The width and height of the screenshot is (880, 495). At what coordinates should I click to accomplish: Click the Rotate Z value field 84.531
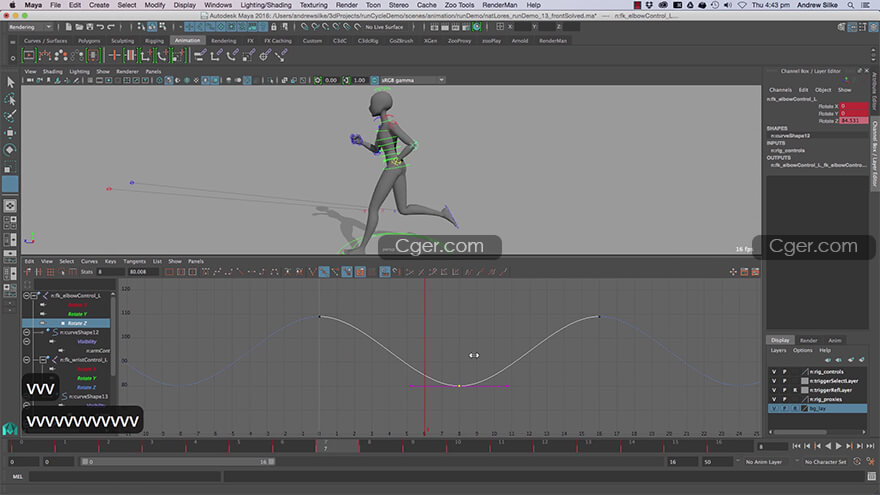854,121
